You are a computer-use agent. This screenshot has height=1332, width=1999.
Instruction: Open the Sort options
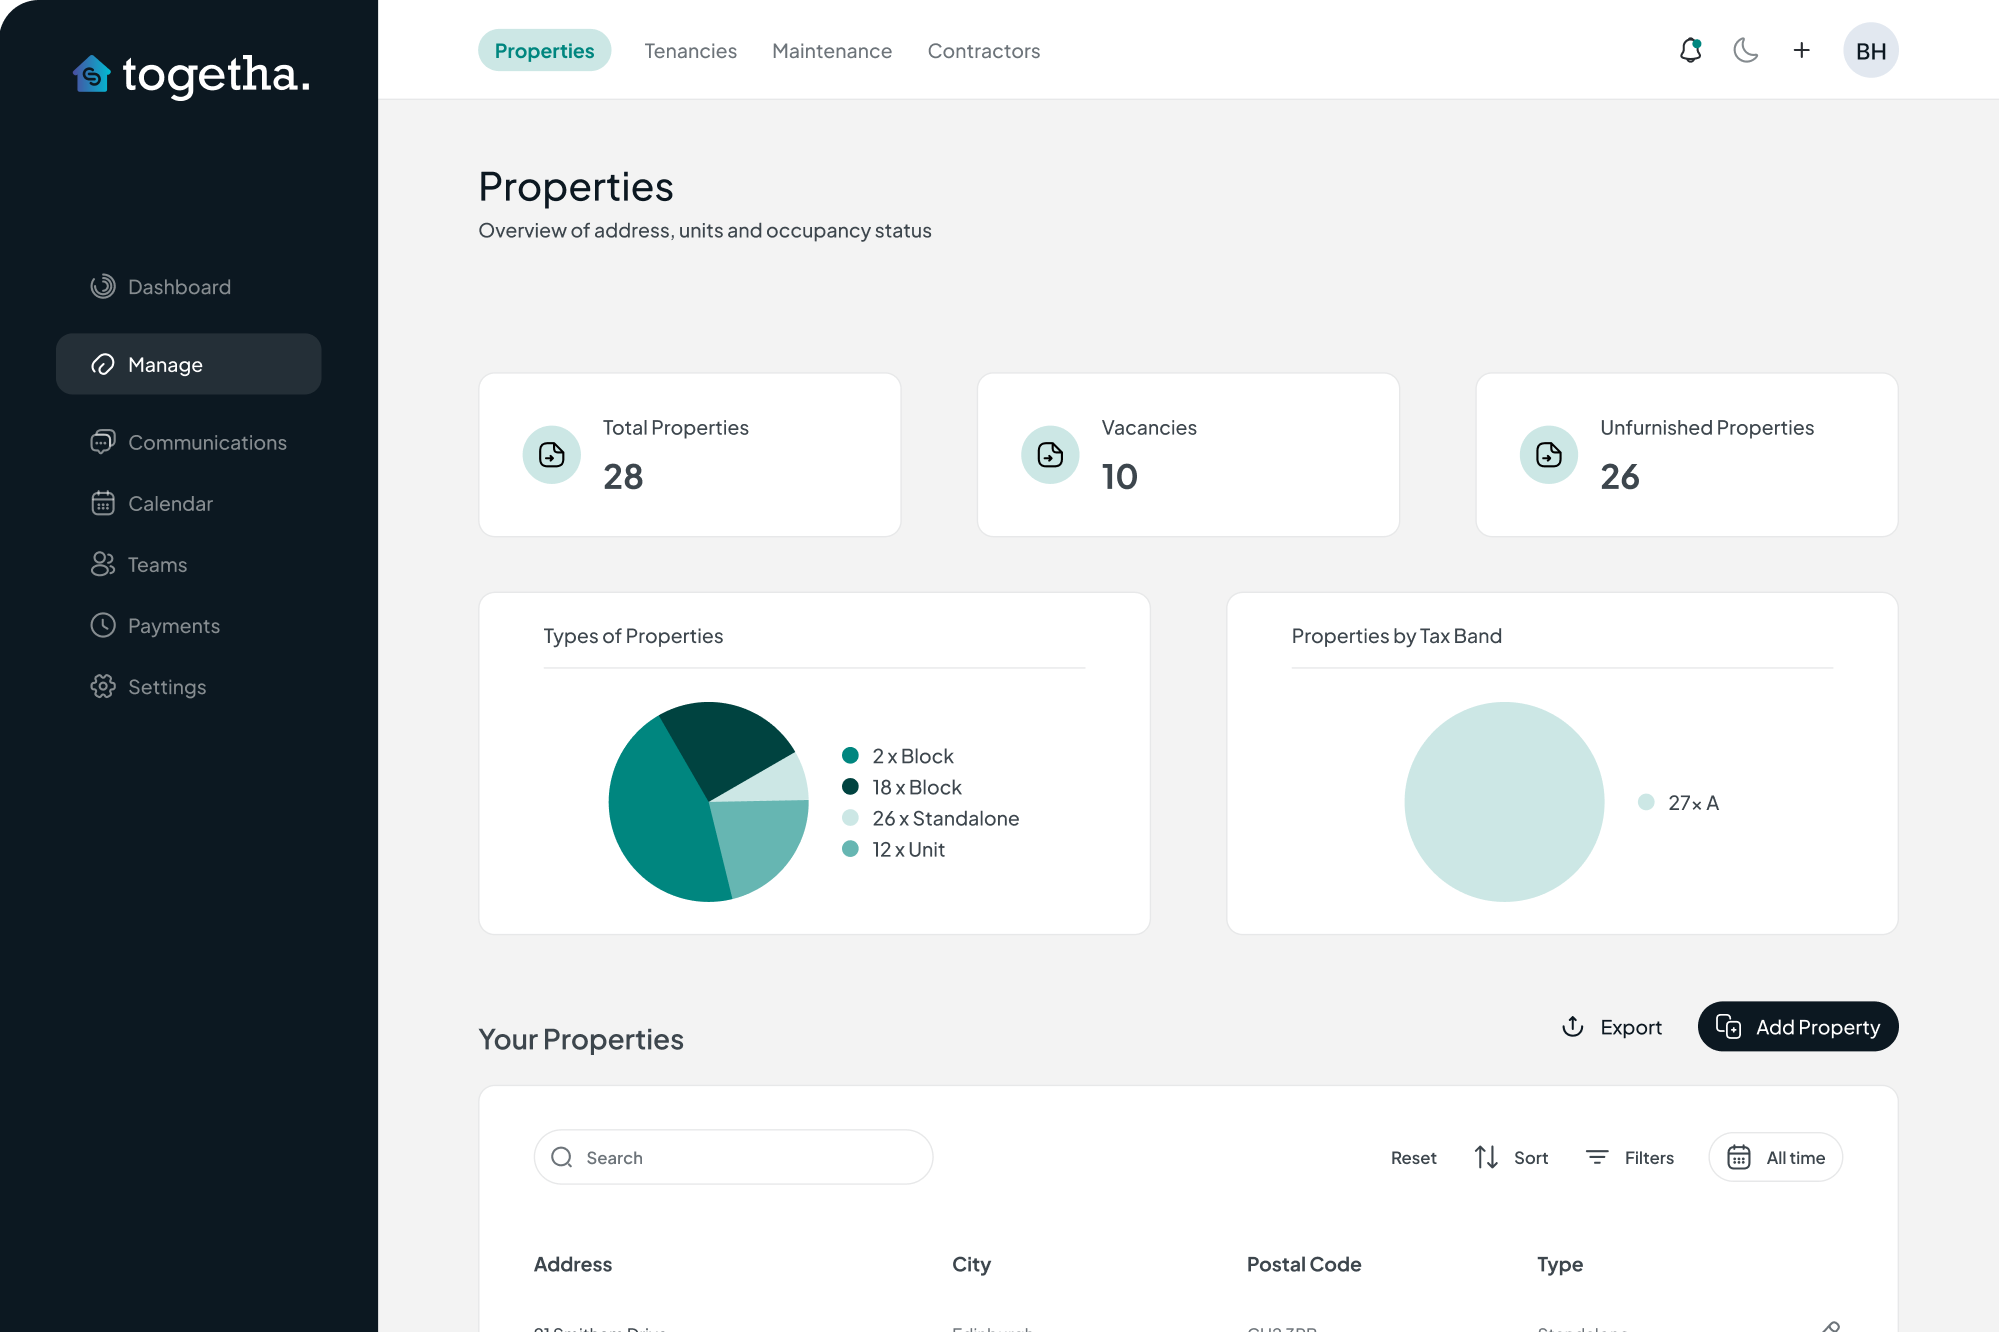(x=1511, y=1157)
